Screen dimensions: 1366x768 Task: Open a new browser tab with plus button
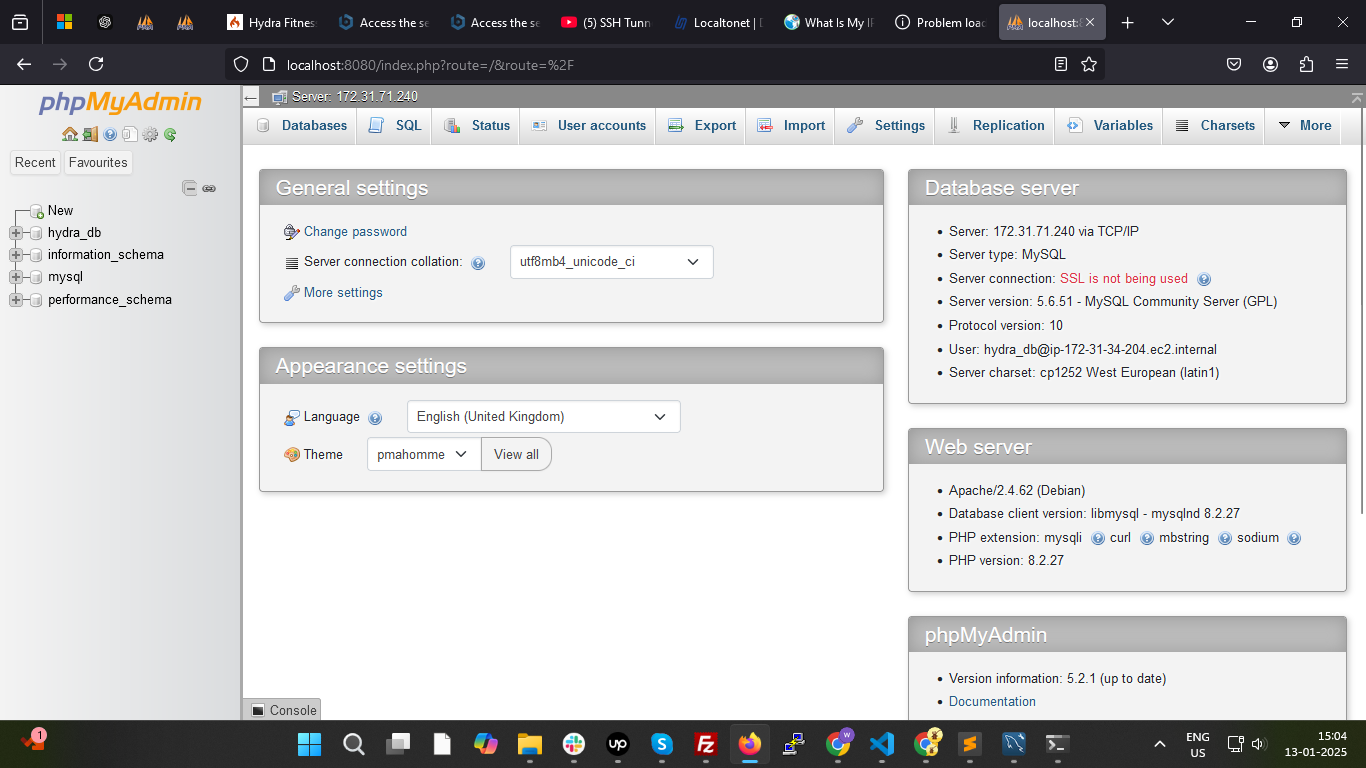(1128, 22)
